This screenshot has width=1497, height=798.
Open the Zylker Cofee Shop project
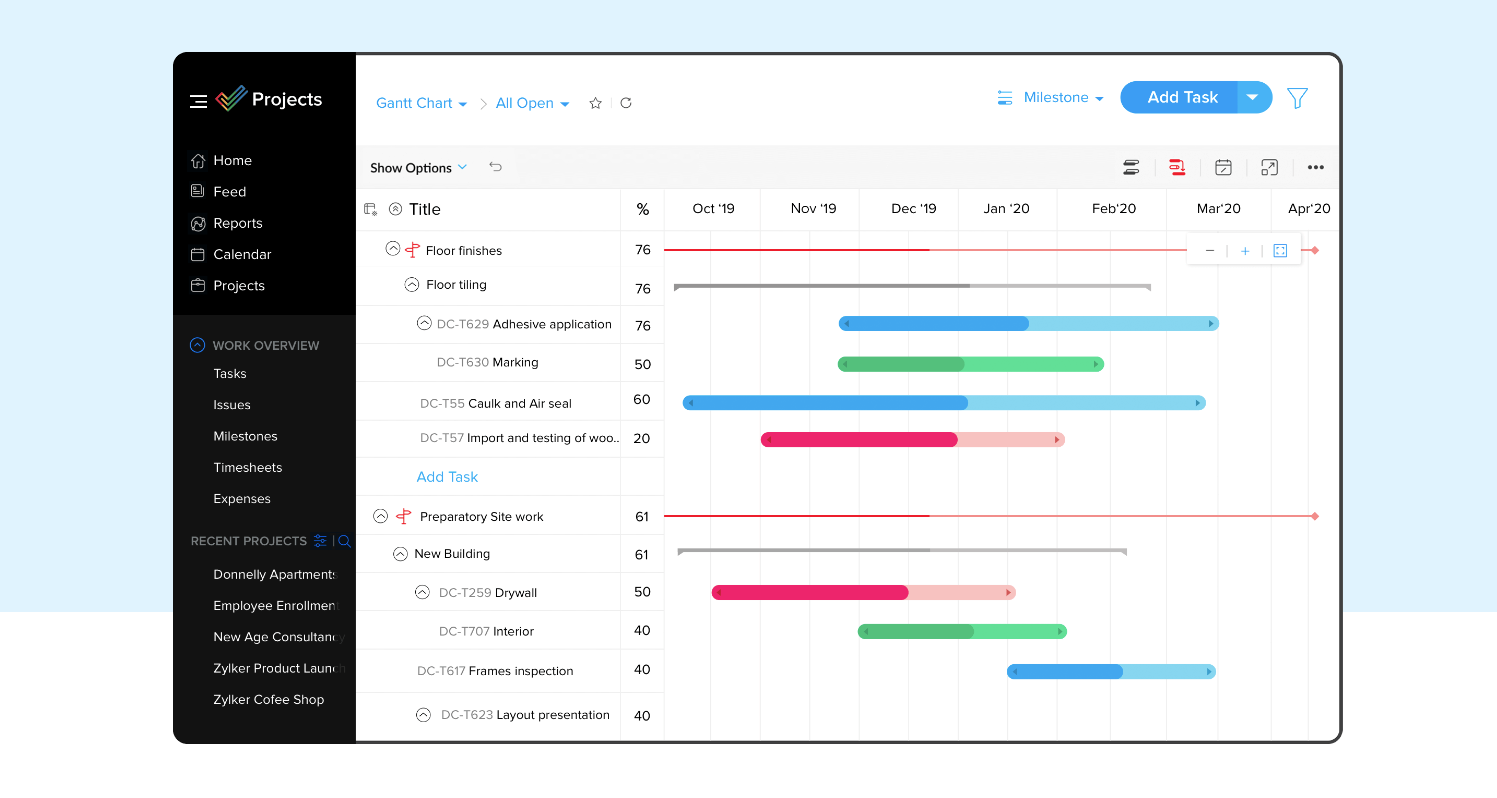tap(269, 699)
